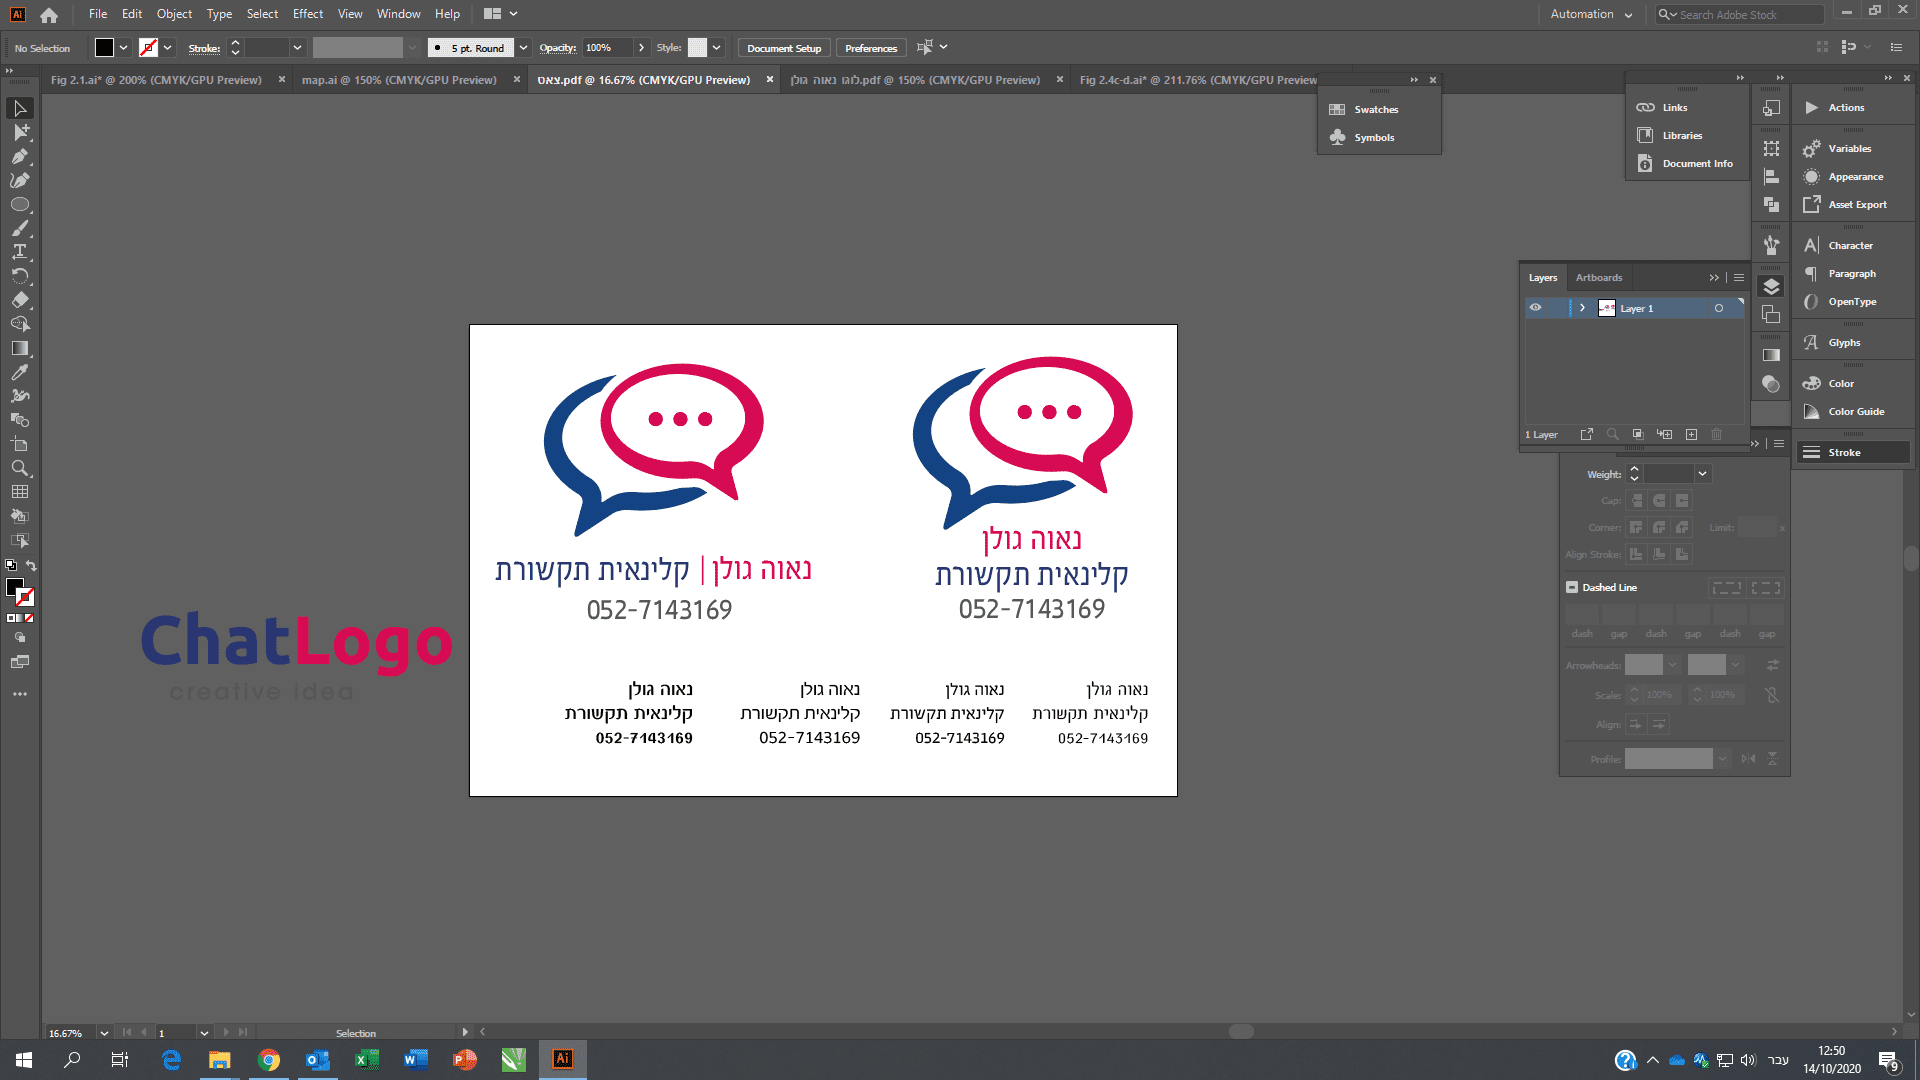Click the black fill color swatch
The height and width of the screenshot is (1080, 1920).
tap(104, 48)
